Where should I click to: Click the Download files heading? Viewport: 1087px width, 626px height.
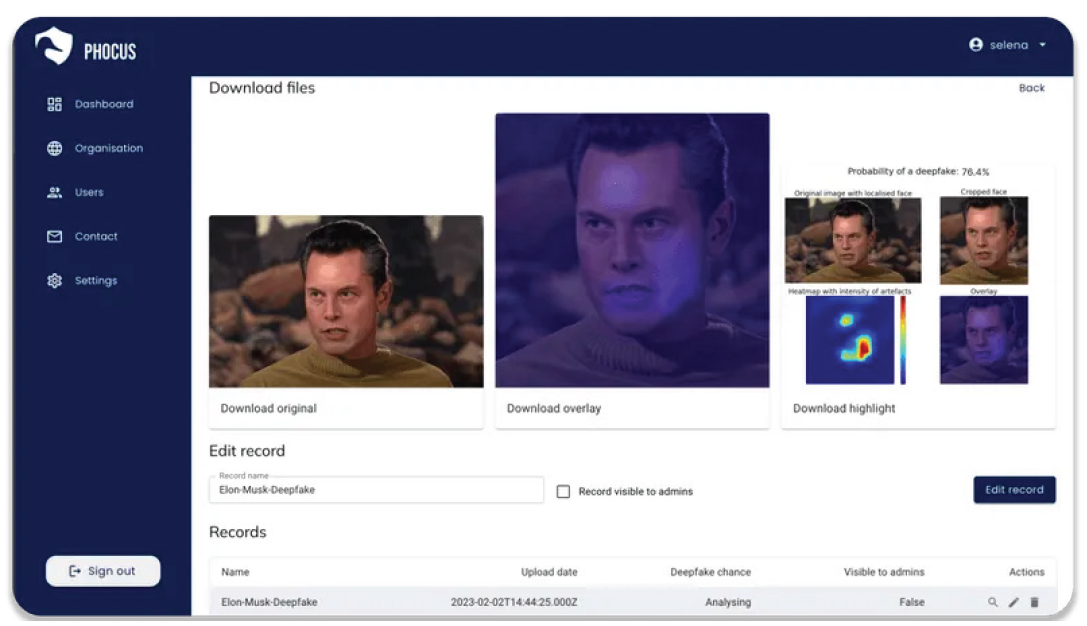pos(261,88)
